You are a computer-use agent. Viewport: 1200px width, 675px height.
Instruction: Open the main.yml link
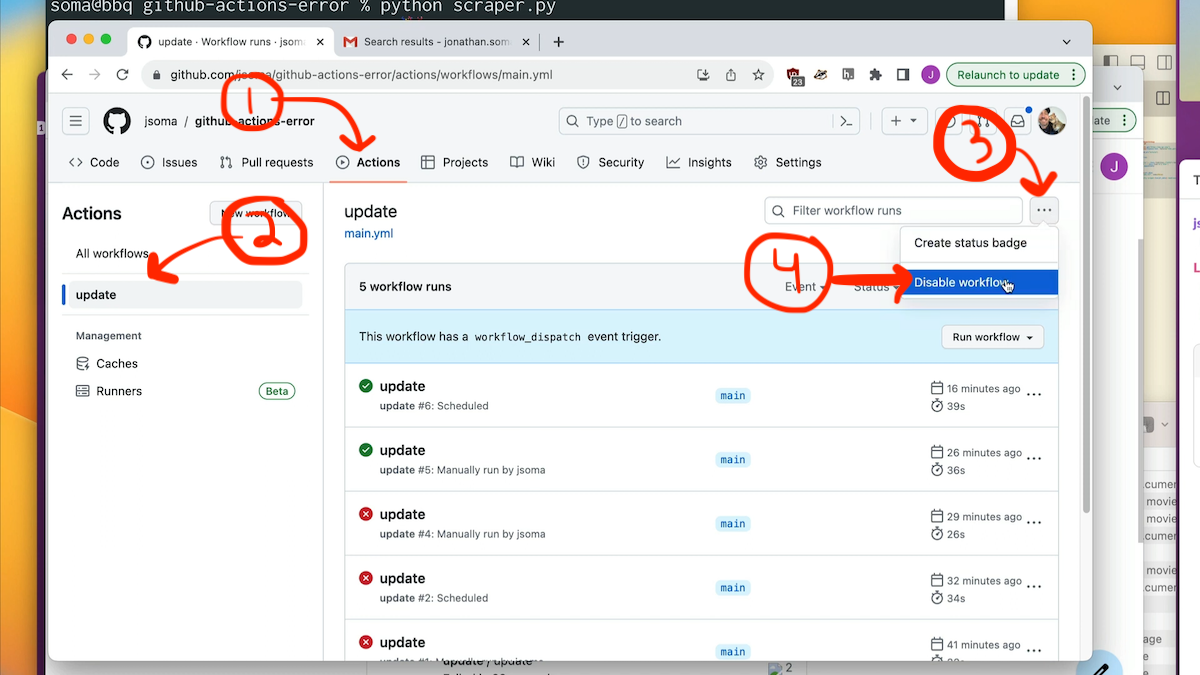point(368,233)
